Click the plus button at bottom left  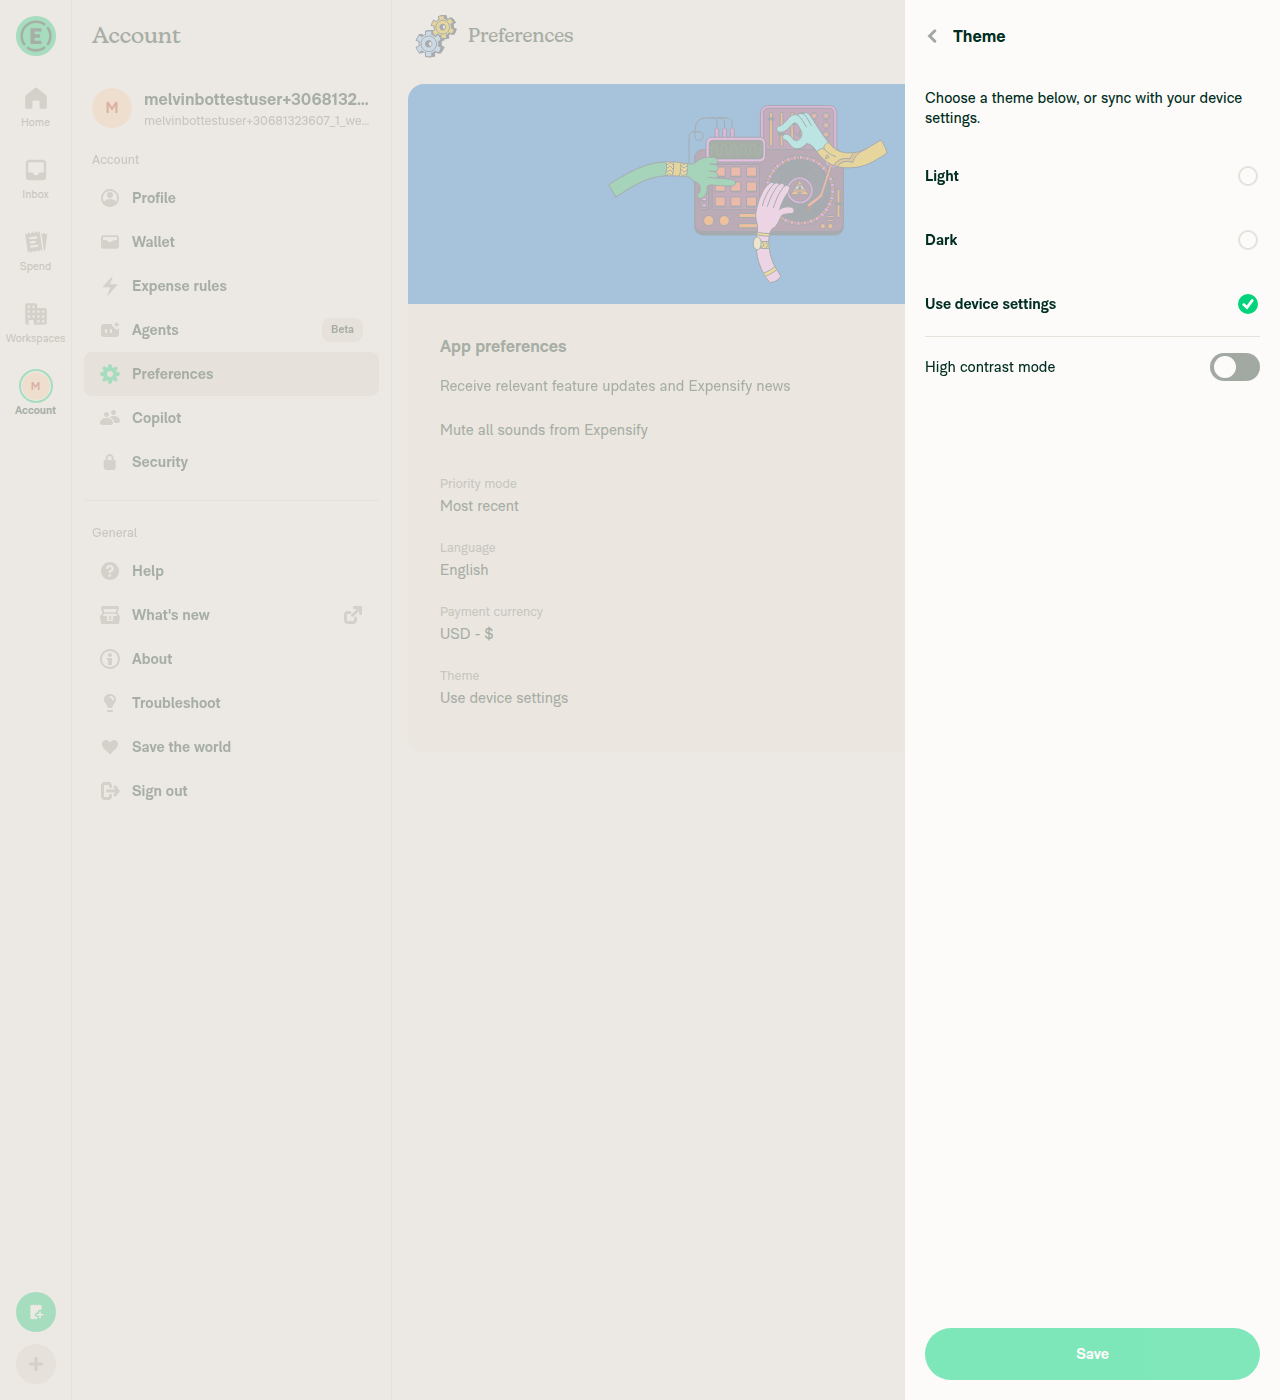click(x=36, y=1364)
